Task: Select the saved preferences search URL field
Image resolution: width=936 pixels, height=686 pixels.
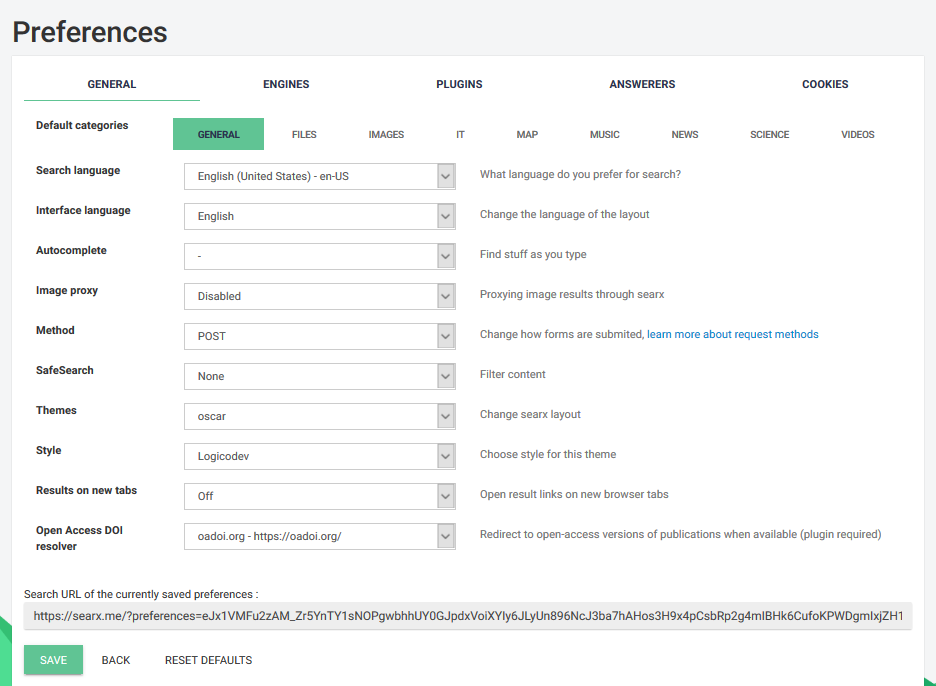Action: 468,616
